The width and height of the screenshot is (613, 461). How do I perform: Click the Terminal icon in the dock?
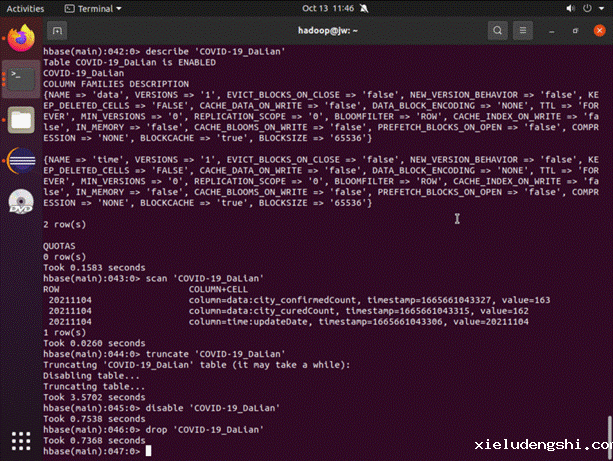pyautogui.click(x=19, y=78)
